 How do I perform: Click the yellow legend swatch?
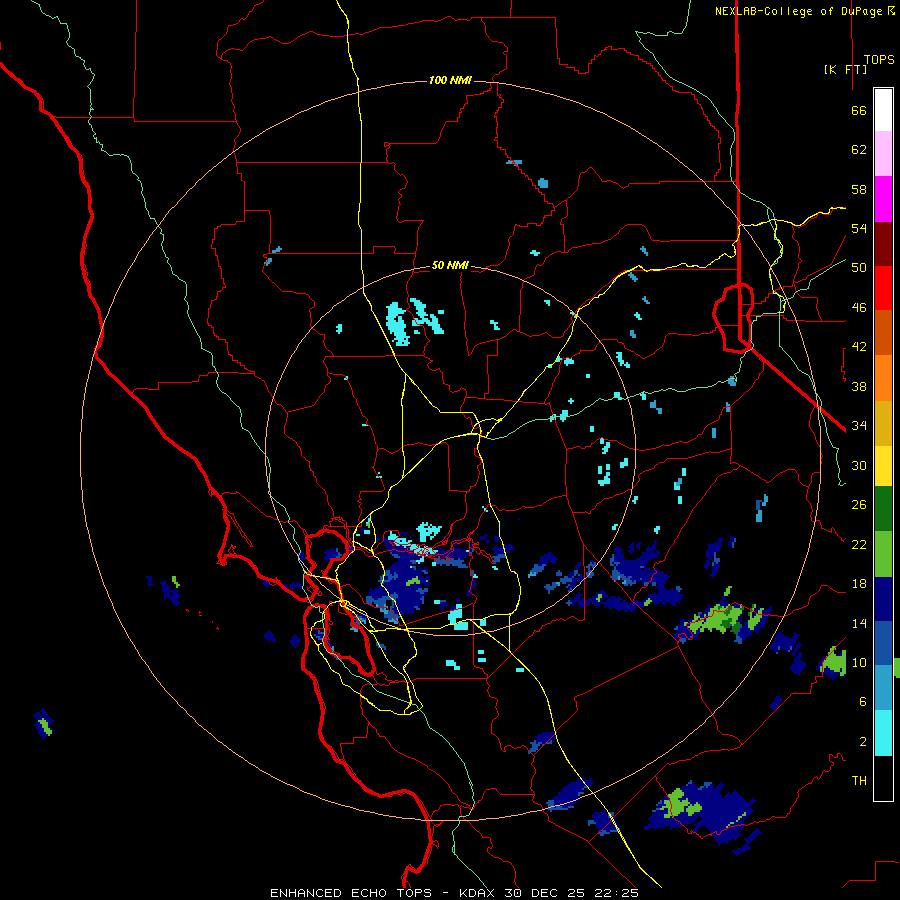[883, 466]
